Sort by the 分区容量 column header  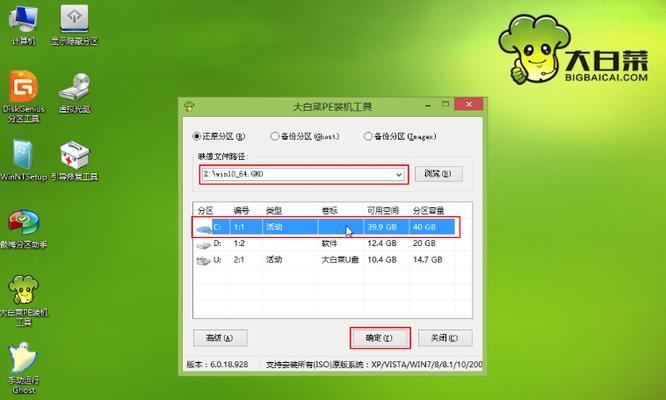coord(429,211)
